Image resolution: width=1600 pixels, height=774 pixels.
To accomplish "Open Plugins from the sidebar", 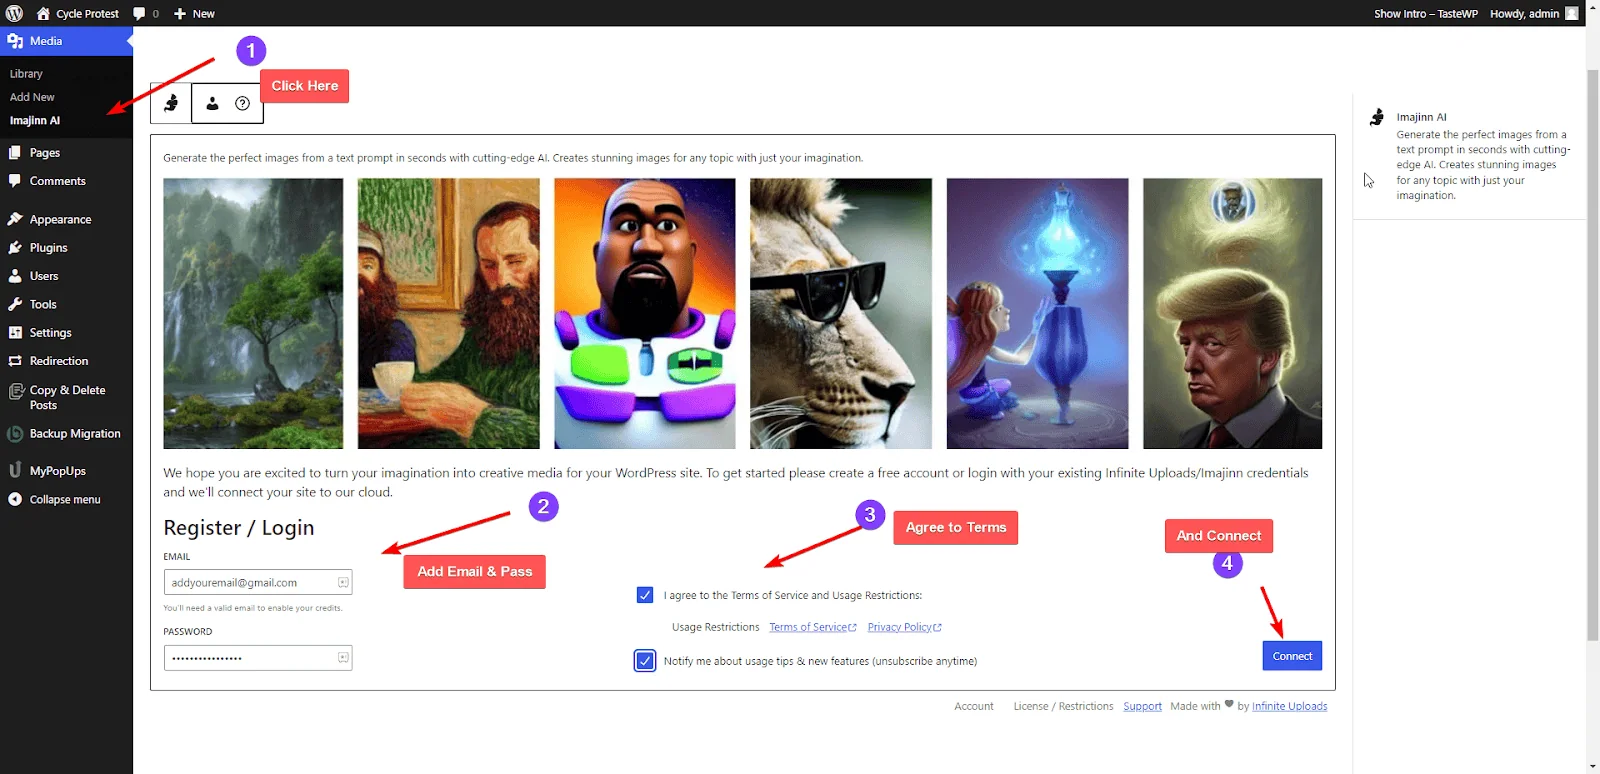I will [48, 247].
